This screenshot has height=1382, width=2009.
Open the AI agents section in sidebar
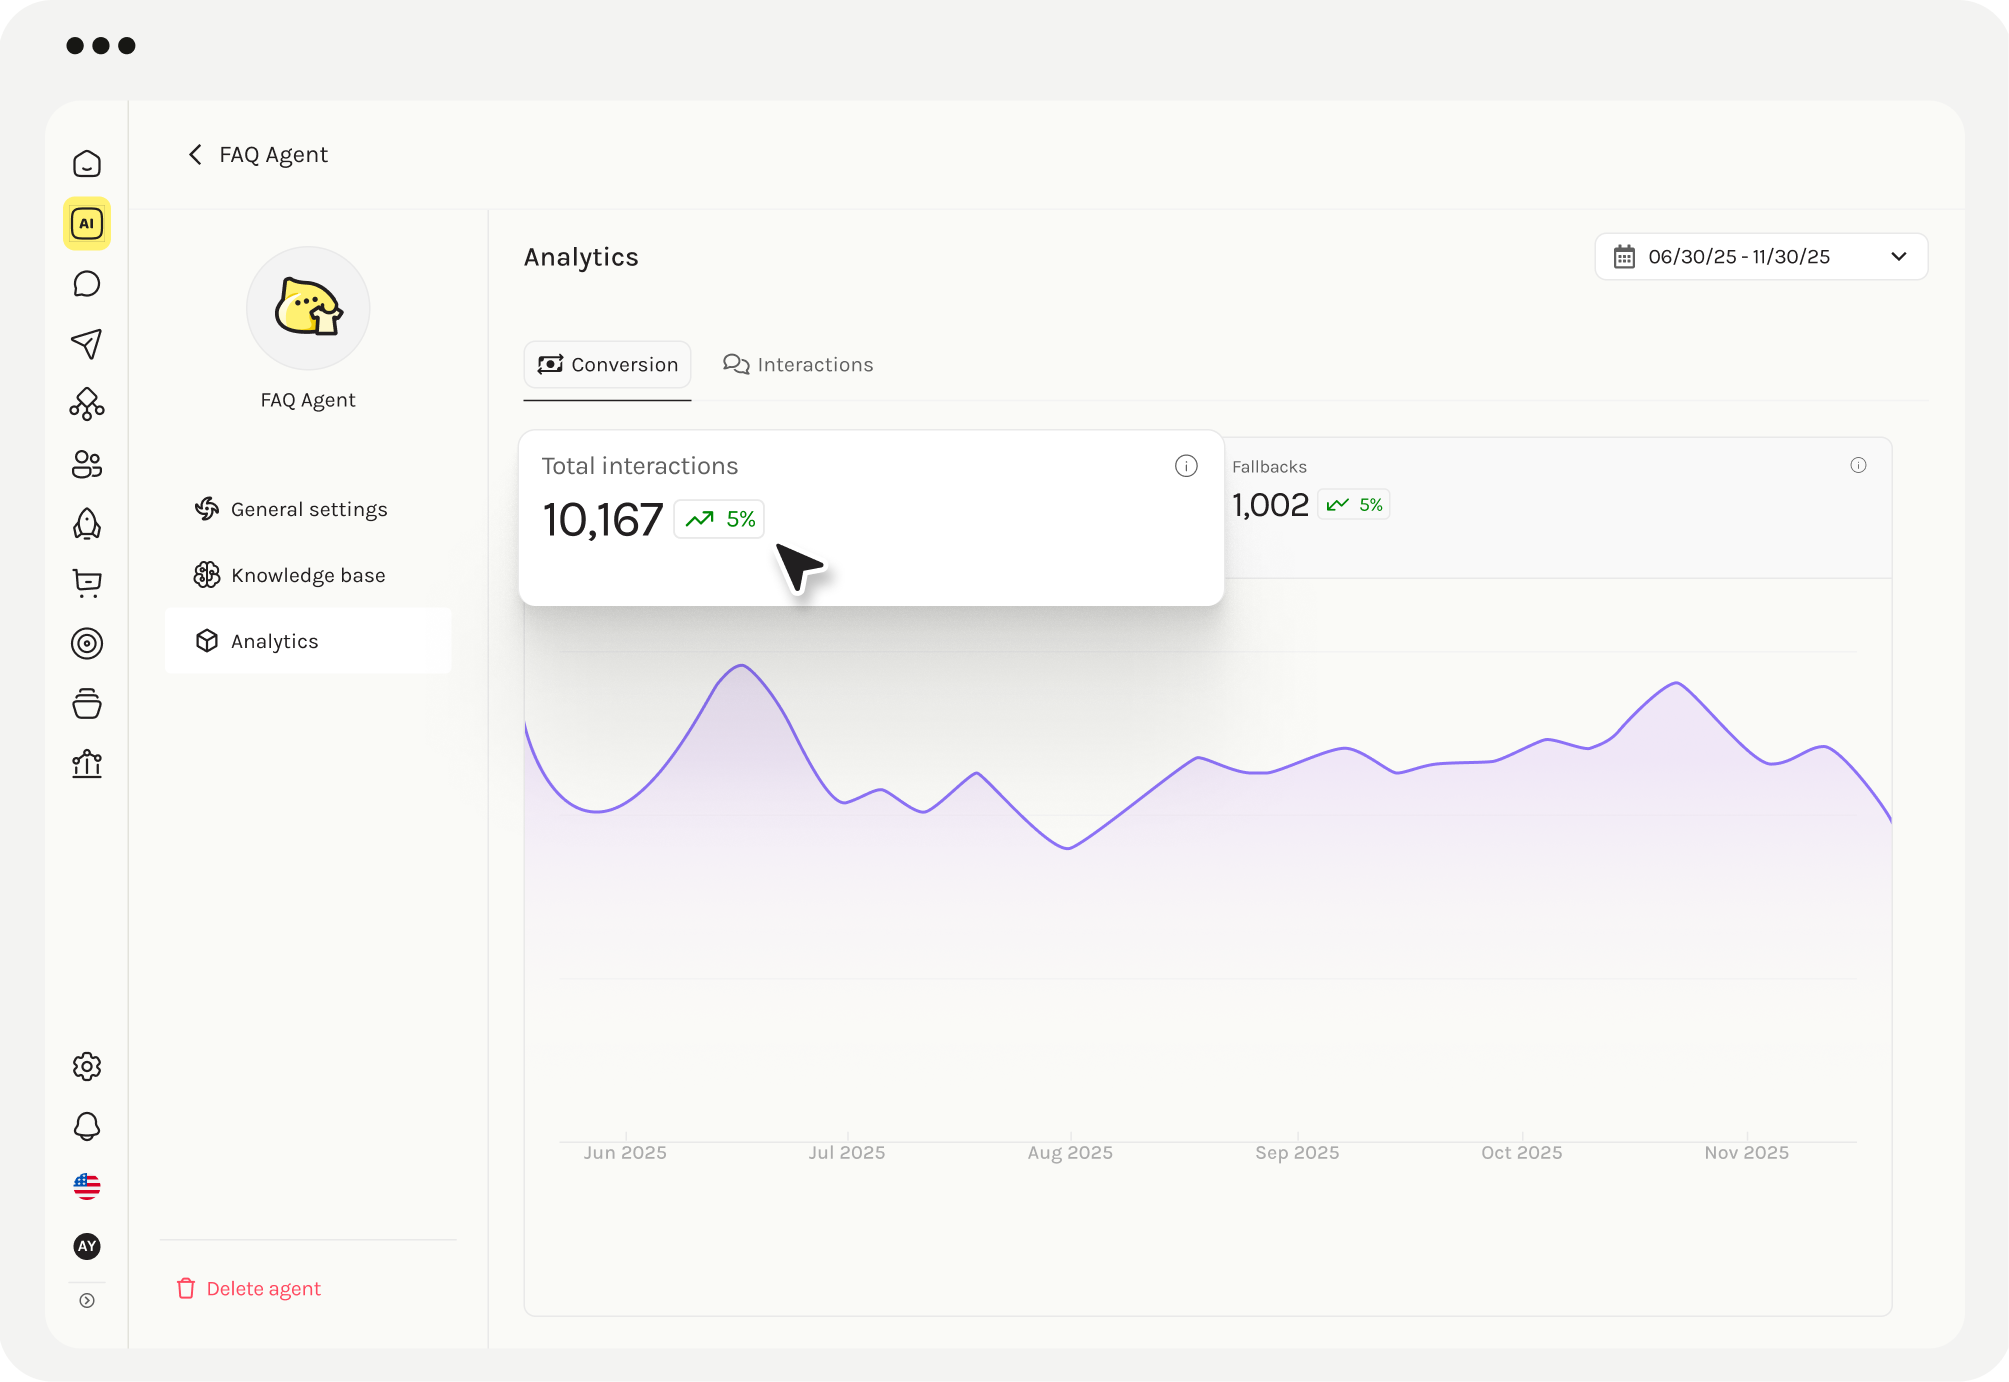click(x=87, y=224)
